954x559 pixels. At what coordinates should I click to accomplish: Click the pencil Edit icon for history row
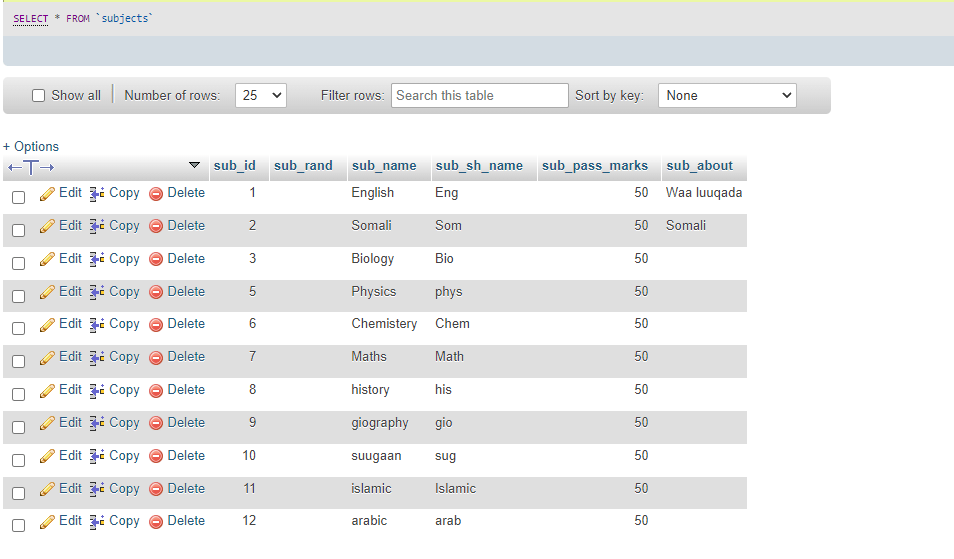(x=47, y=391)
